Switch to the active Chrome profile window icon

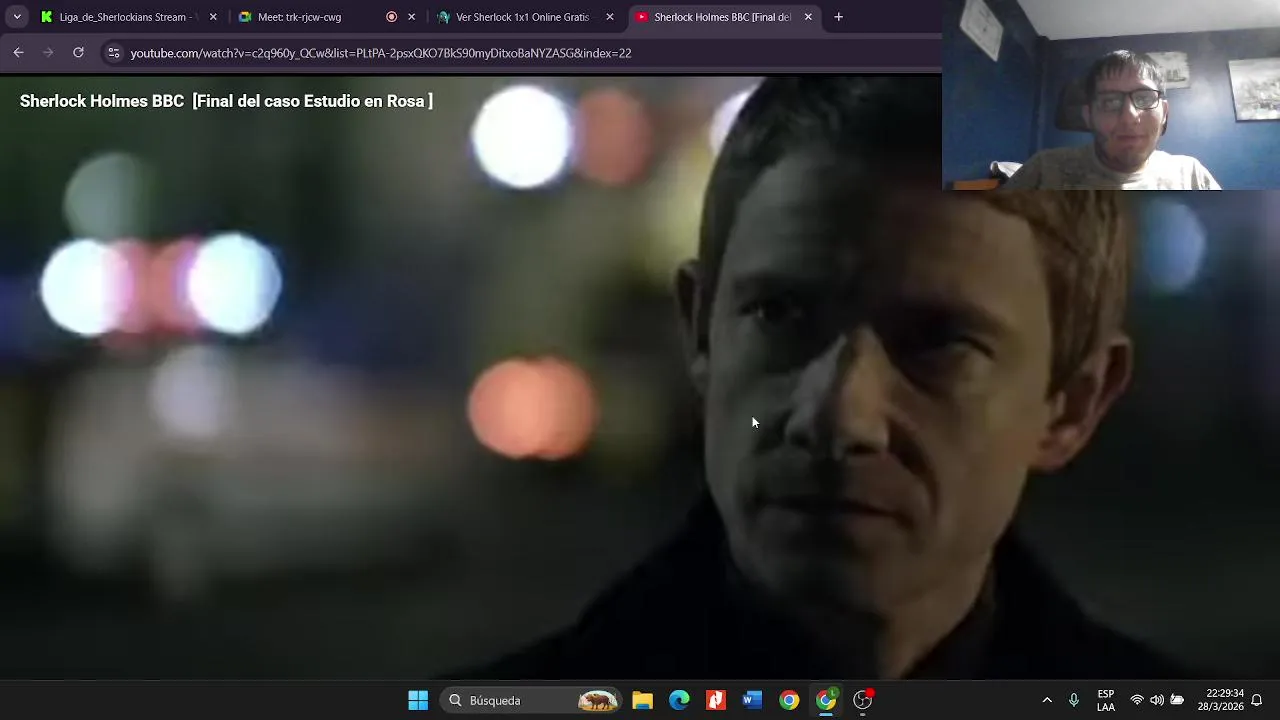point(826,700)
